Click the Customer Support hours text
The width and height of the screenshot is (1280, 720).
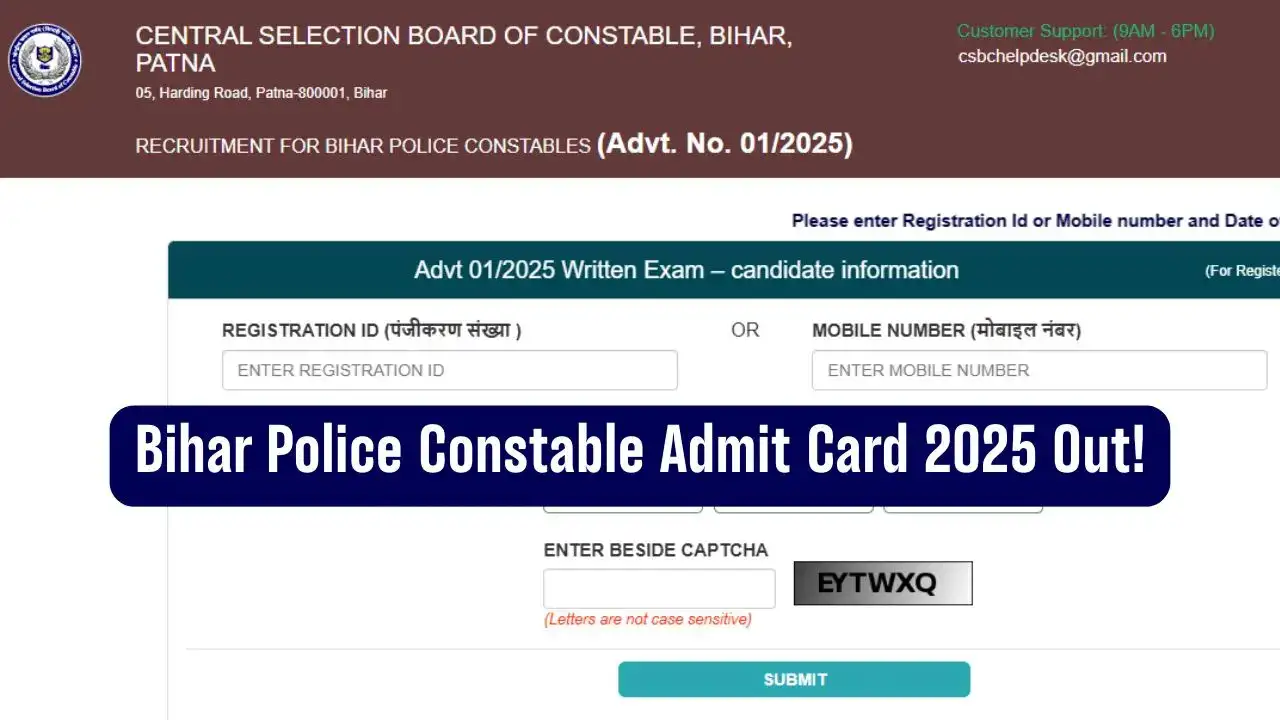click(1085, 31)
